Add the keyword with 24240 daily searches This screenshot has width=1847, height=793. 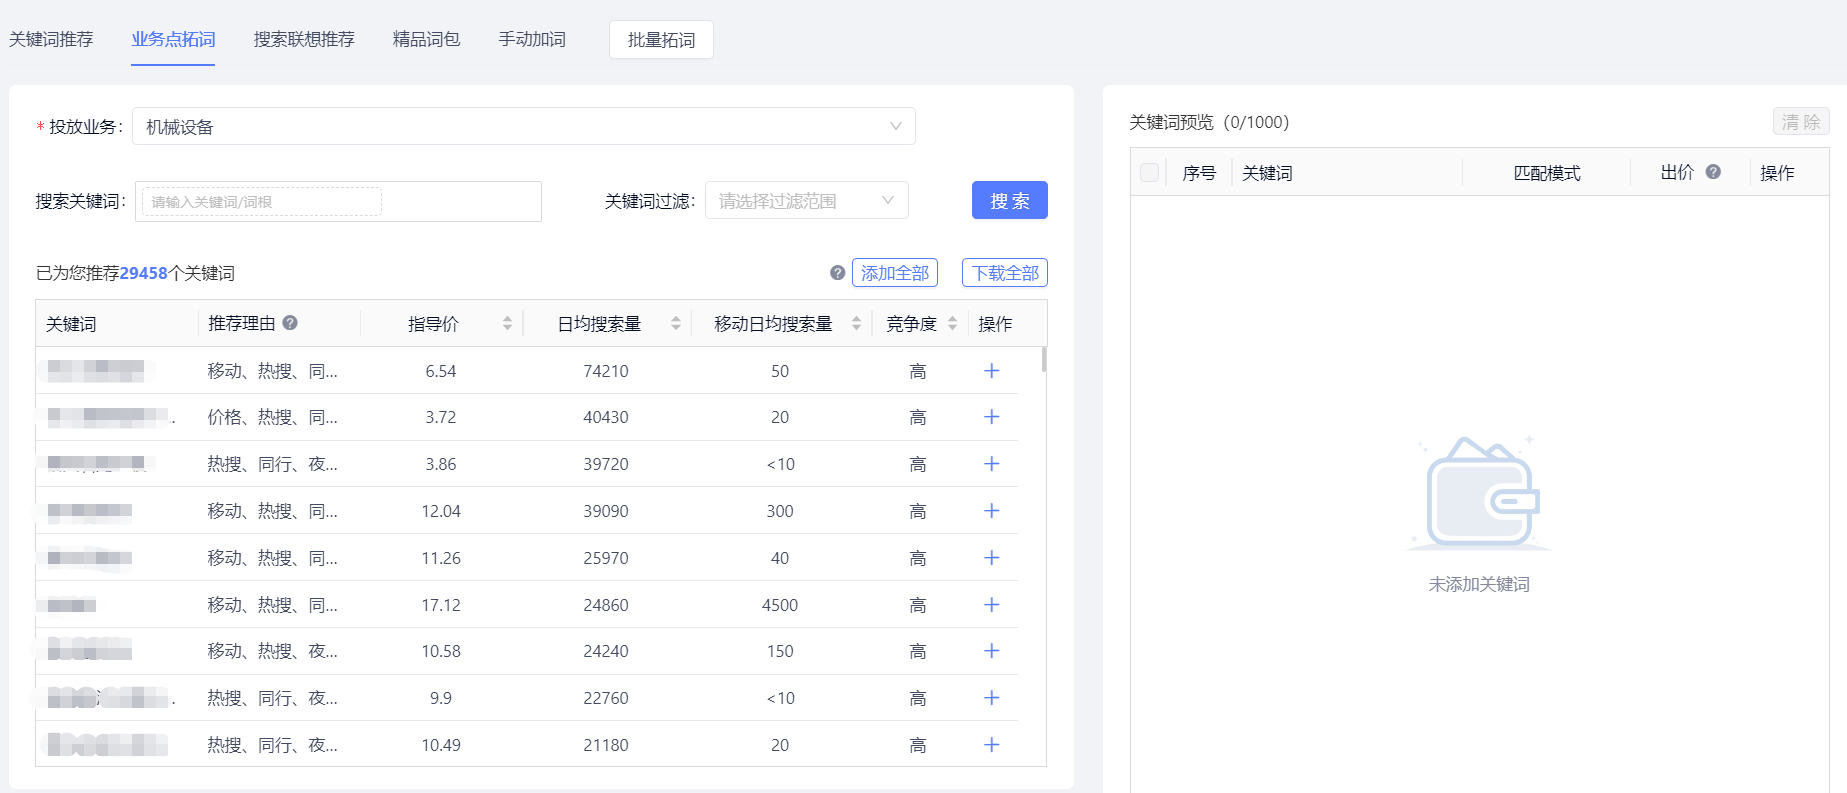point(992,651)
